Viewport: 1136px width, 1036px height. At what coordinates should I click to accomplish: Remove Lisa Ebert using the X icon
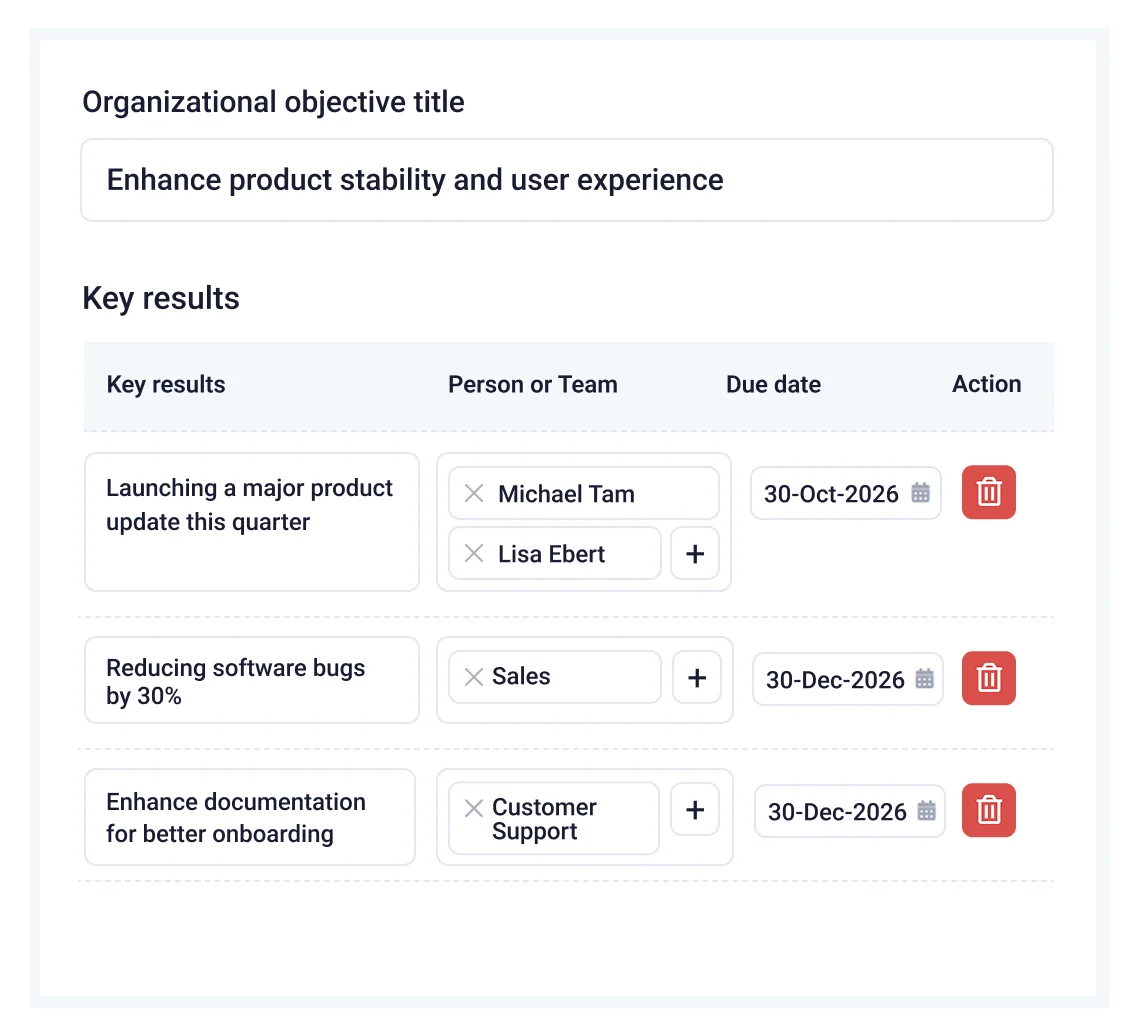[473, 553]
